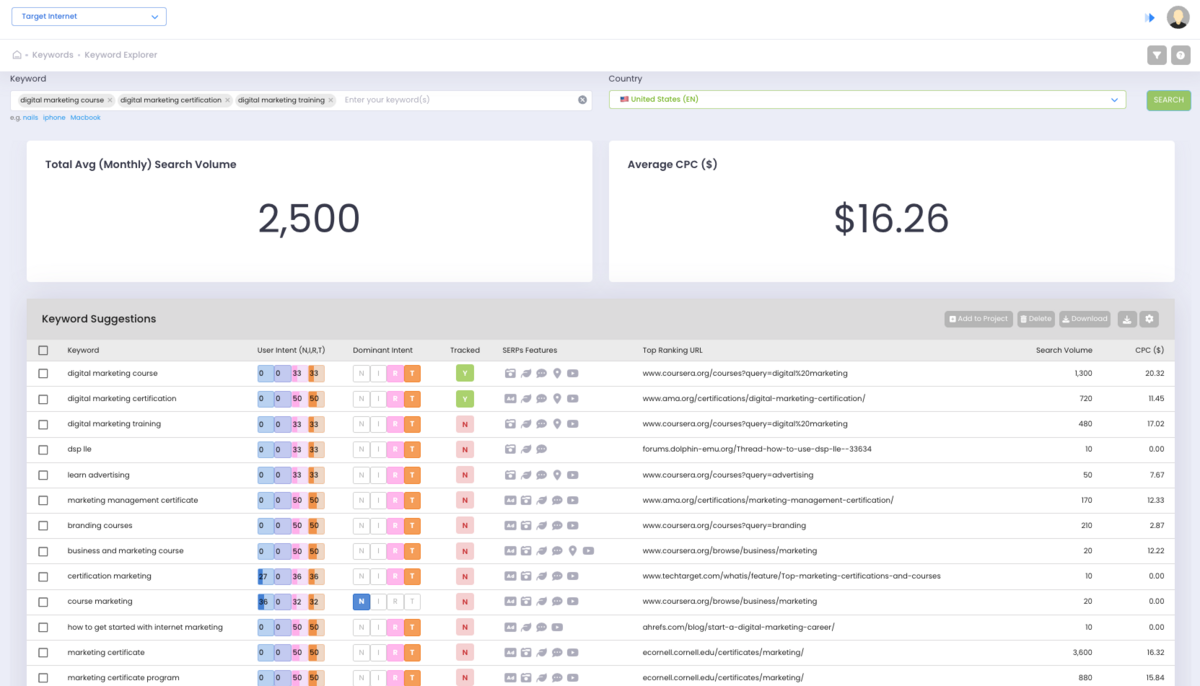Open the user profile avatar
1200x686 pixels.
click(x=1178, y=17)
